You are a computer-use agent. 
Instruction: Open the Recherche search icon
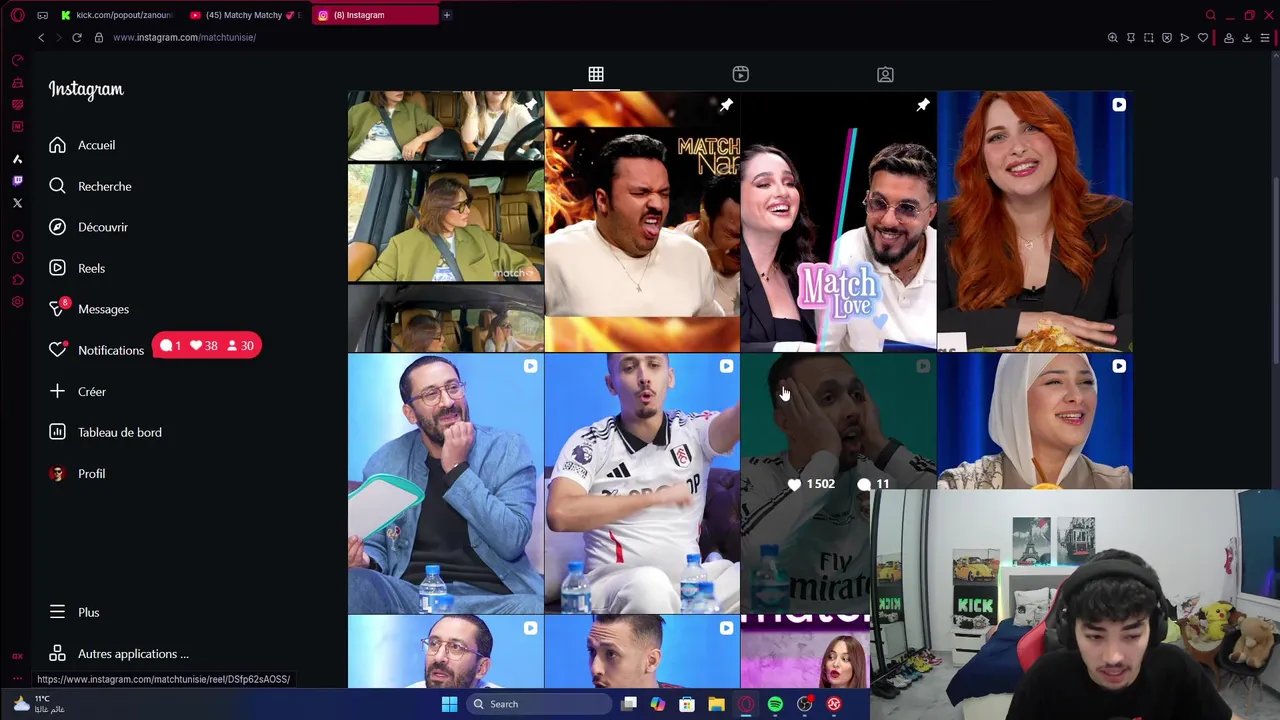coord(58,186)
